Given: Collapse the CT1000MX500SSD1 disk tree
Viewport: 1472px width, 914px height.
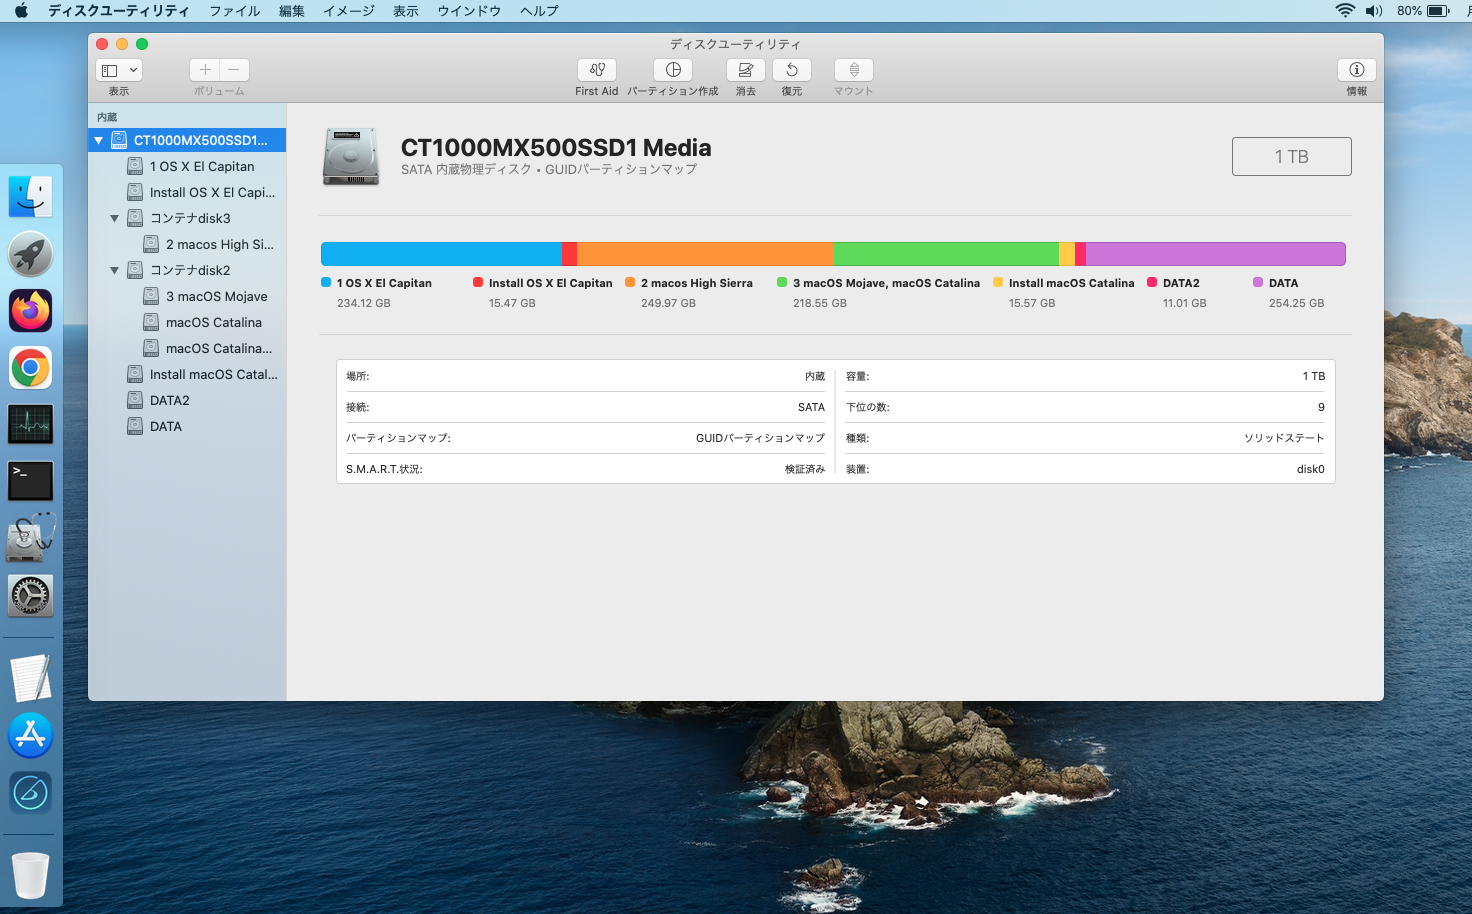Looking at the screenshot, I should (x=98, y=141).
